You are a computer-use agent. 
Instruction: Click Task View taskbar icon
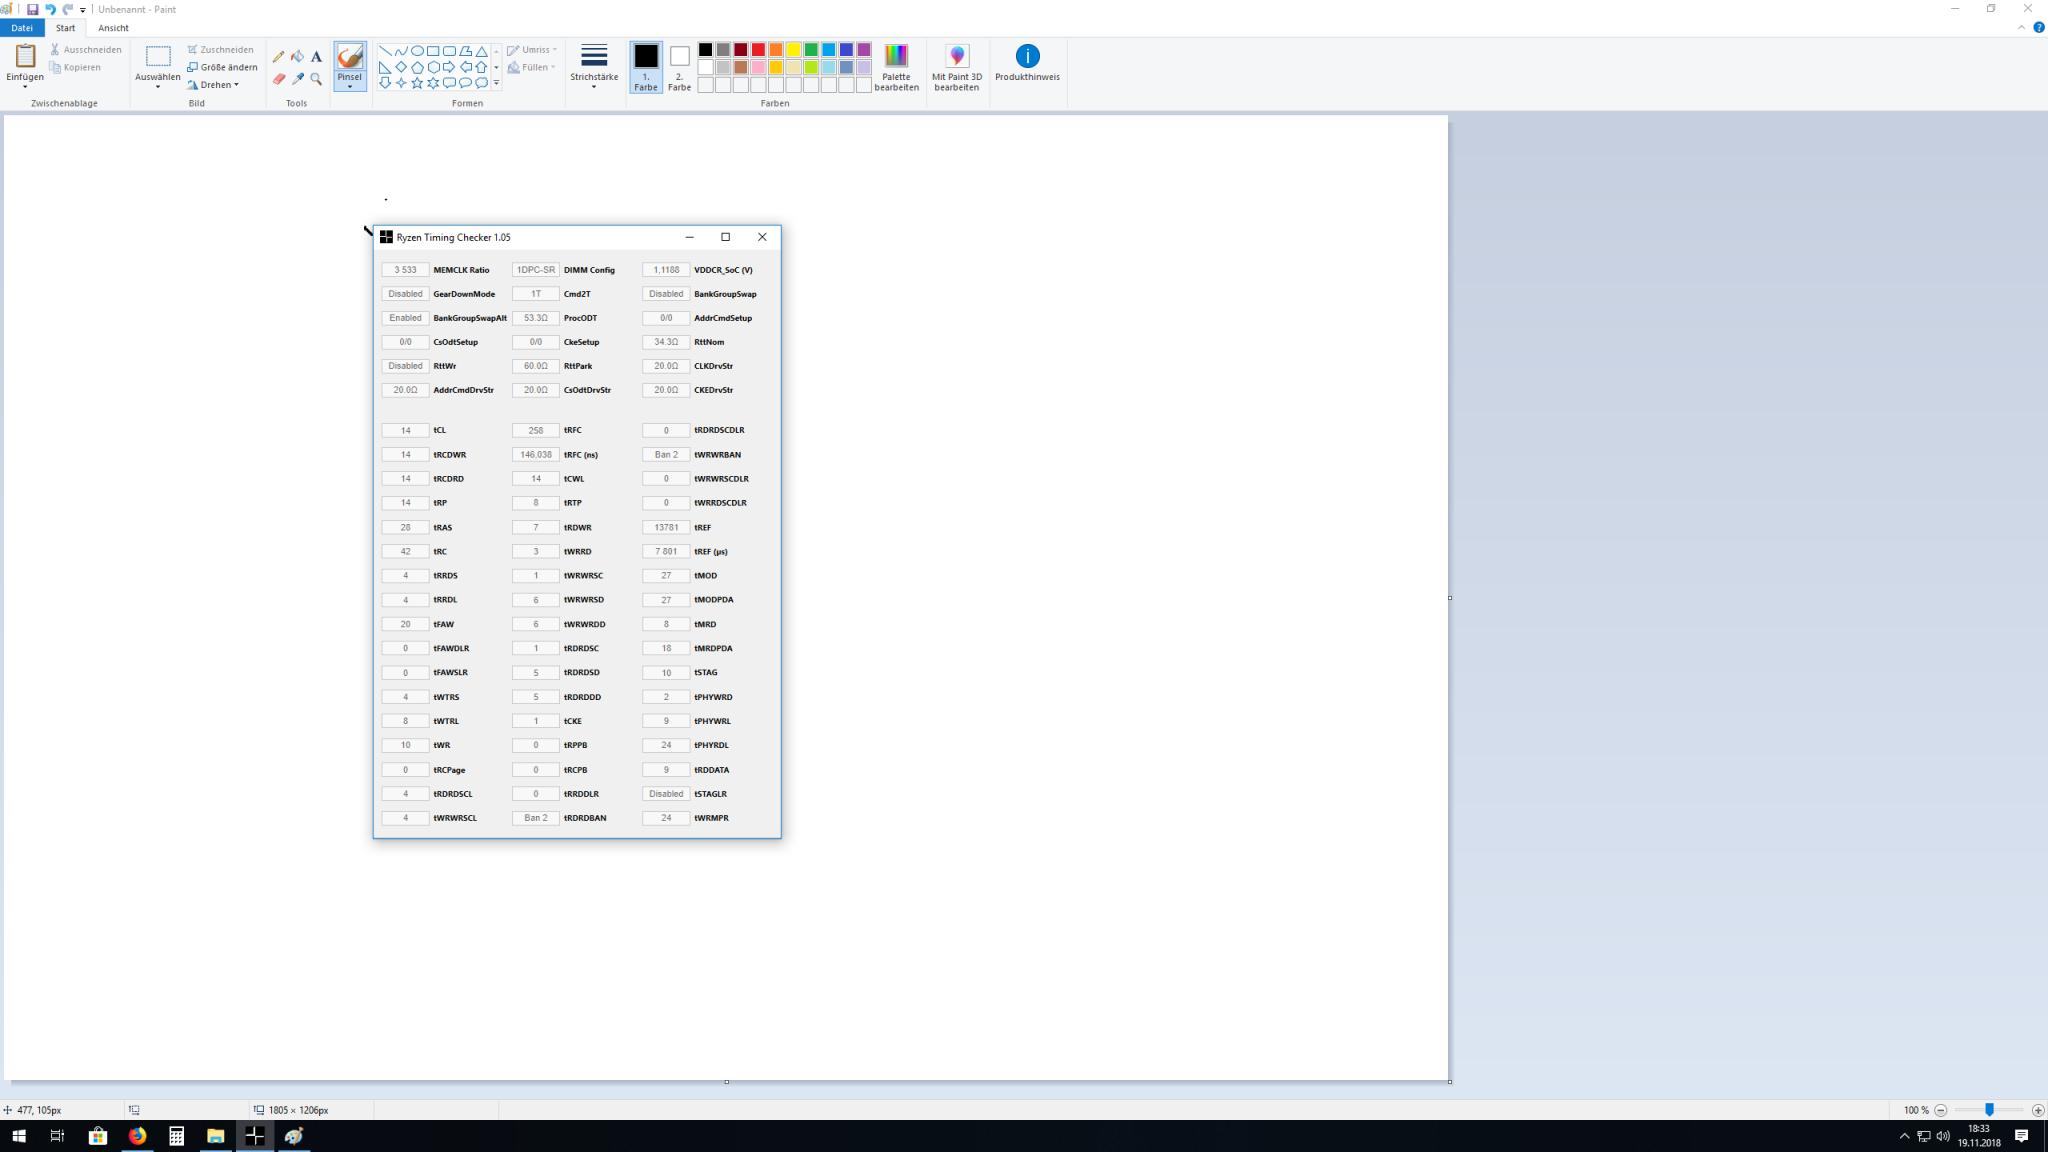click(x=58, y=1136)
